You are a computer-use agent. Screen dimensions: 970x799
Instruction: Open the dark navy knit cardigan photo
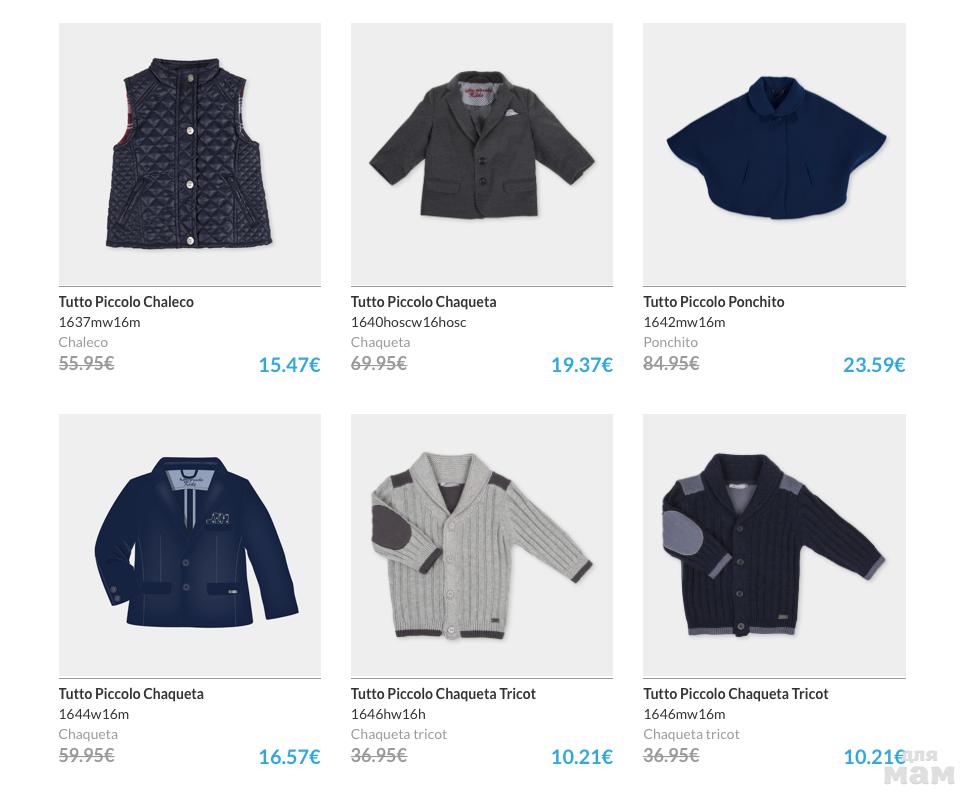tap(774, 545)
